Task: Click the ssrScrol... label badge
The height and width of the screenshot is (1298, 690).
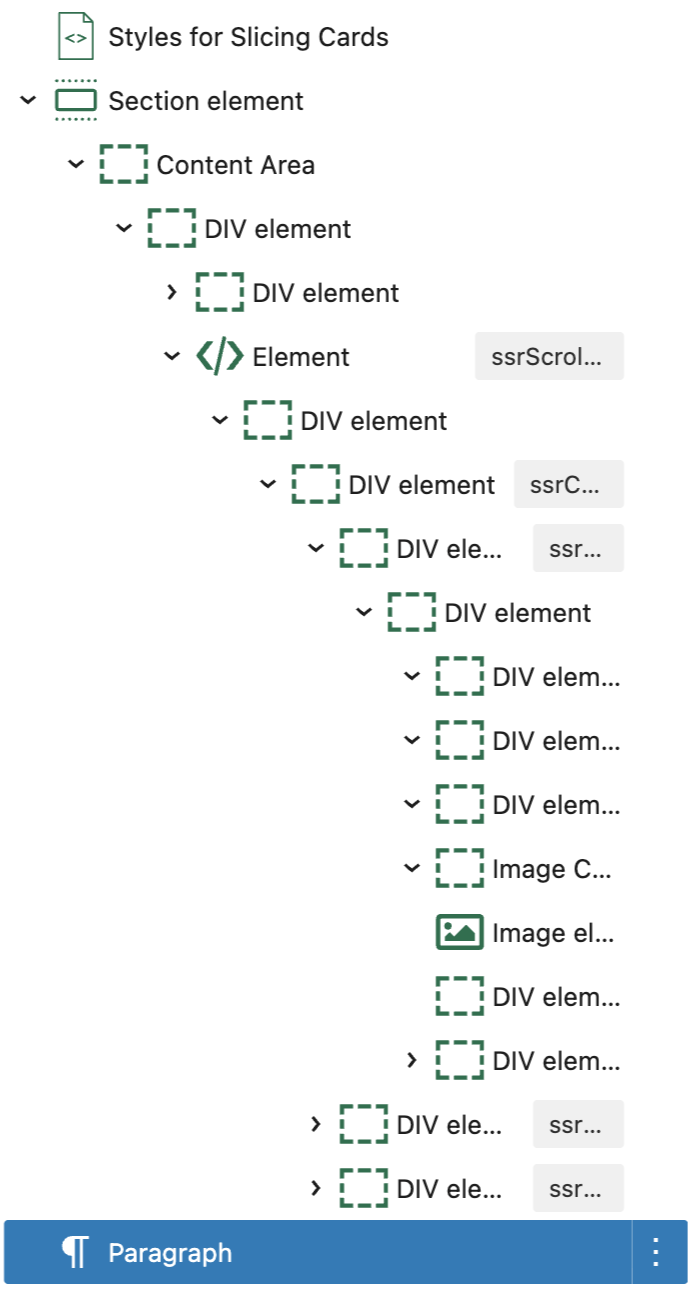Action: 548,357
